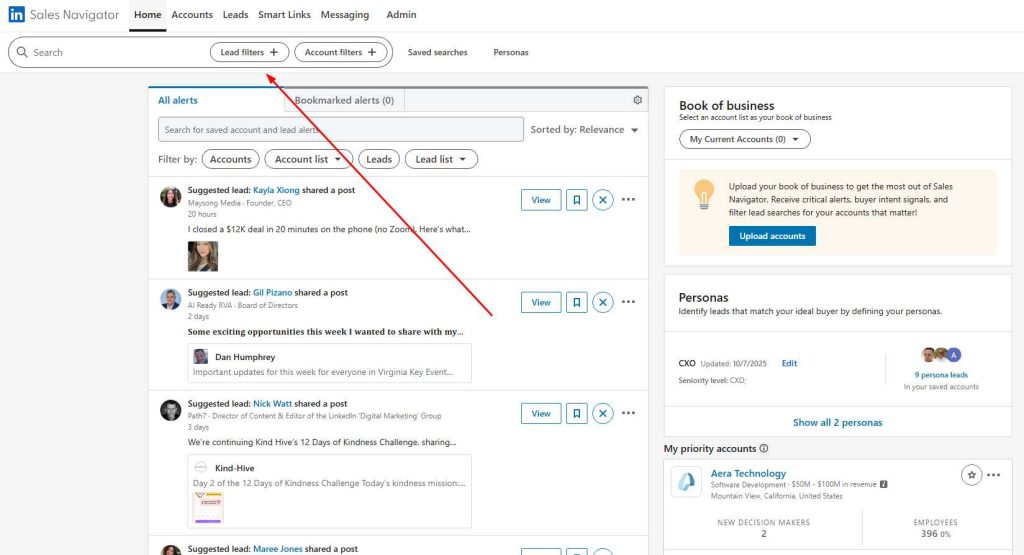Screen dimensions: 1024x555
Task: Open Smart Links in the nav
Action: [284, 14]
